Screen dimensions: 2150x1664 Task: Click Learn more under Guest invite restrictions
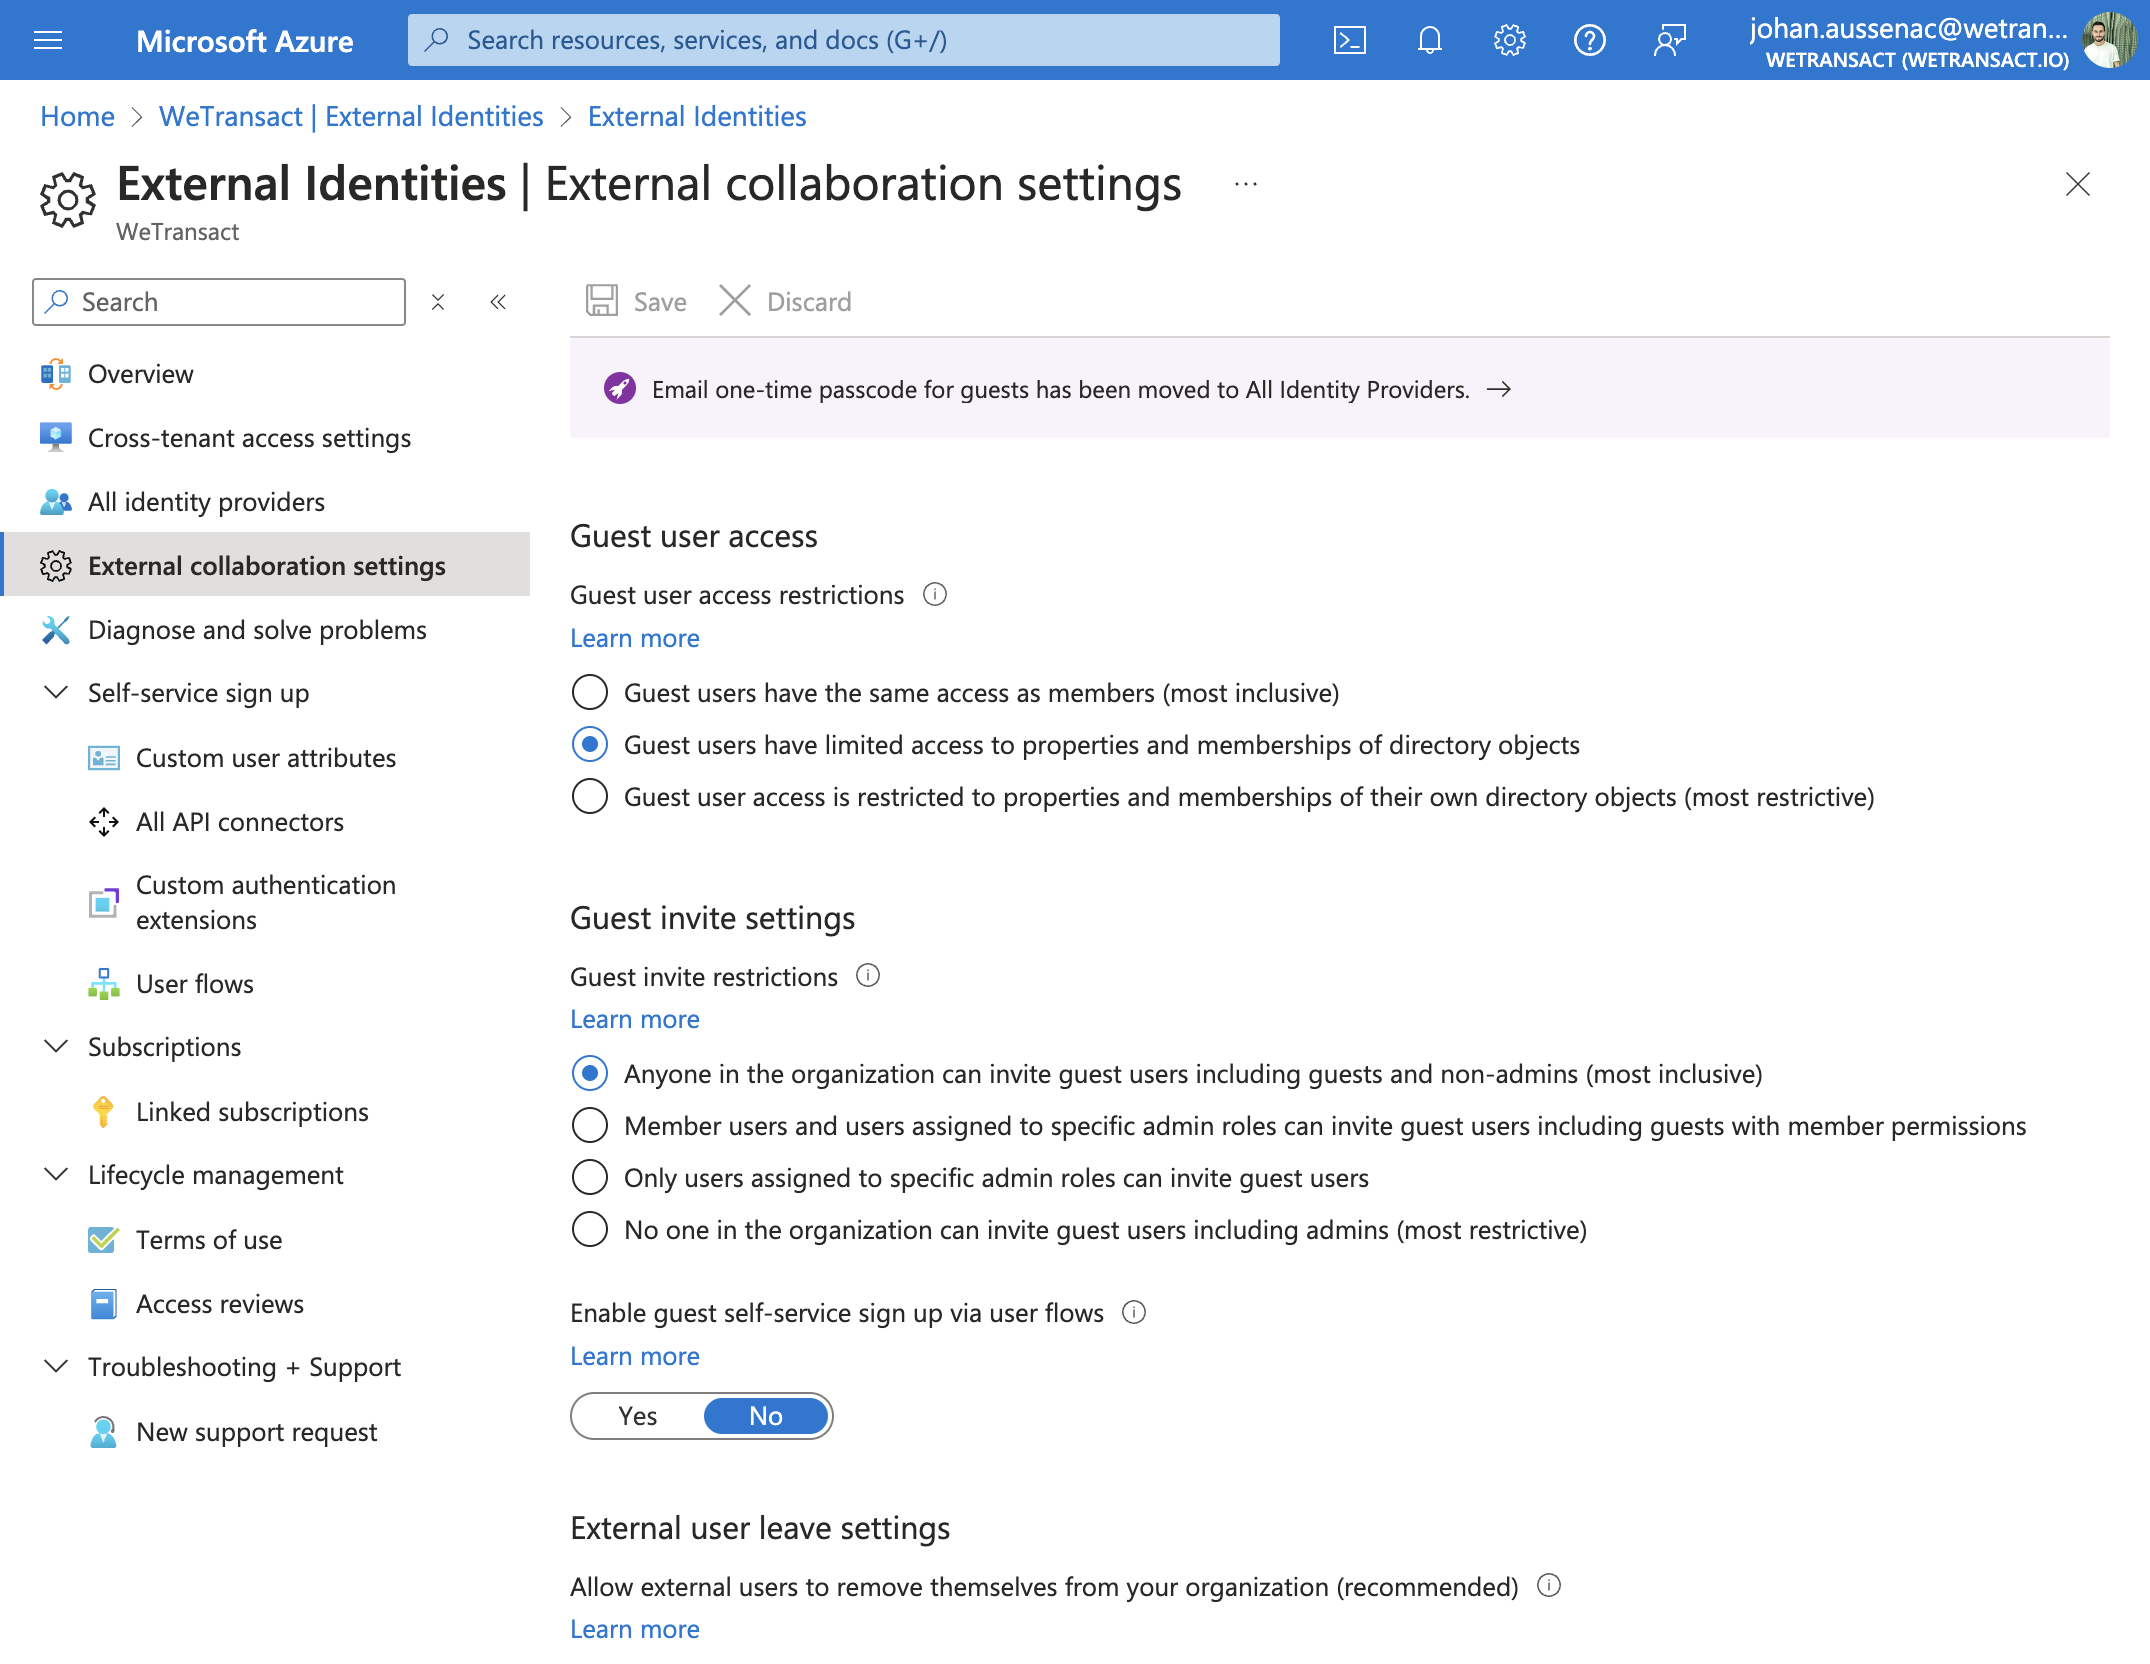point(635,1019)
